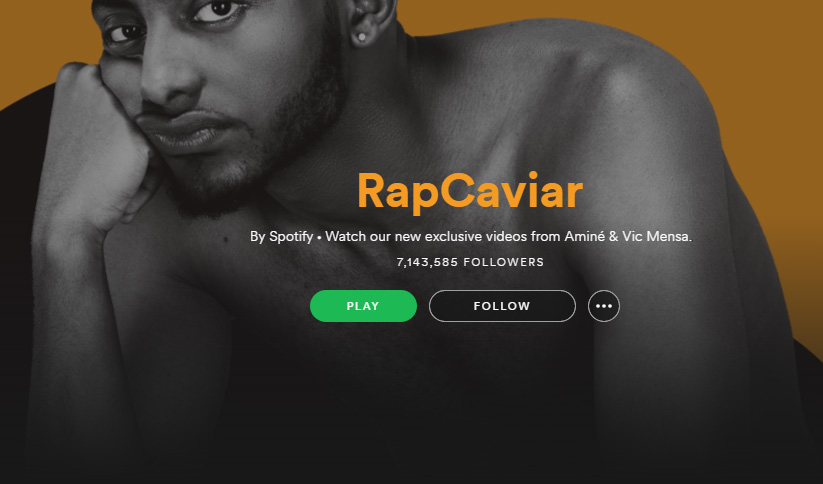823x484 pixels.
Task: Select the word FOLLOWERS under the description
Action: [x=503, y=262]
